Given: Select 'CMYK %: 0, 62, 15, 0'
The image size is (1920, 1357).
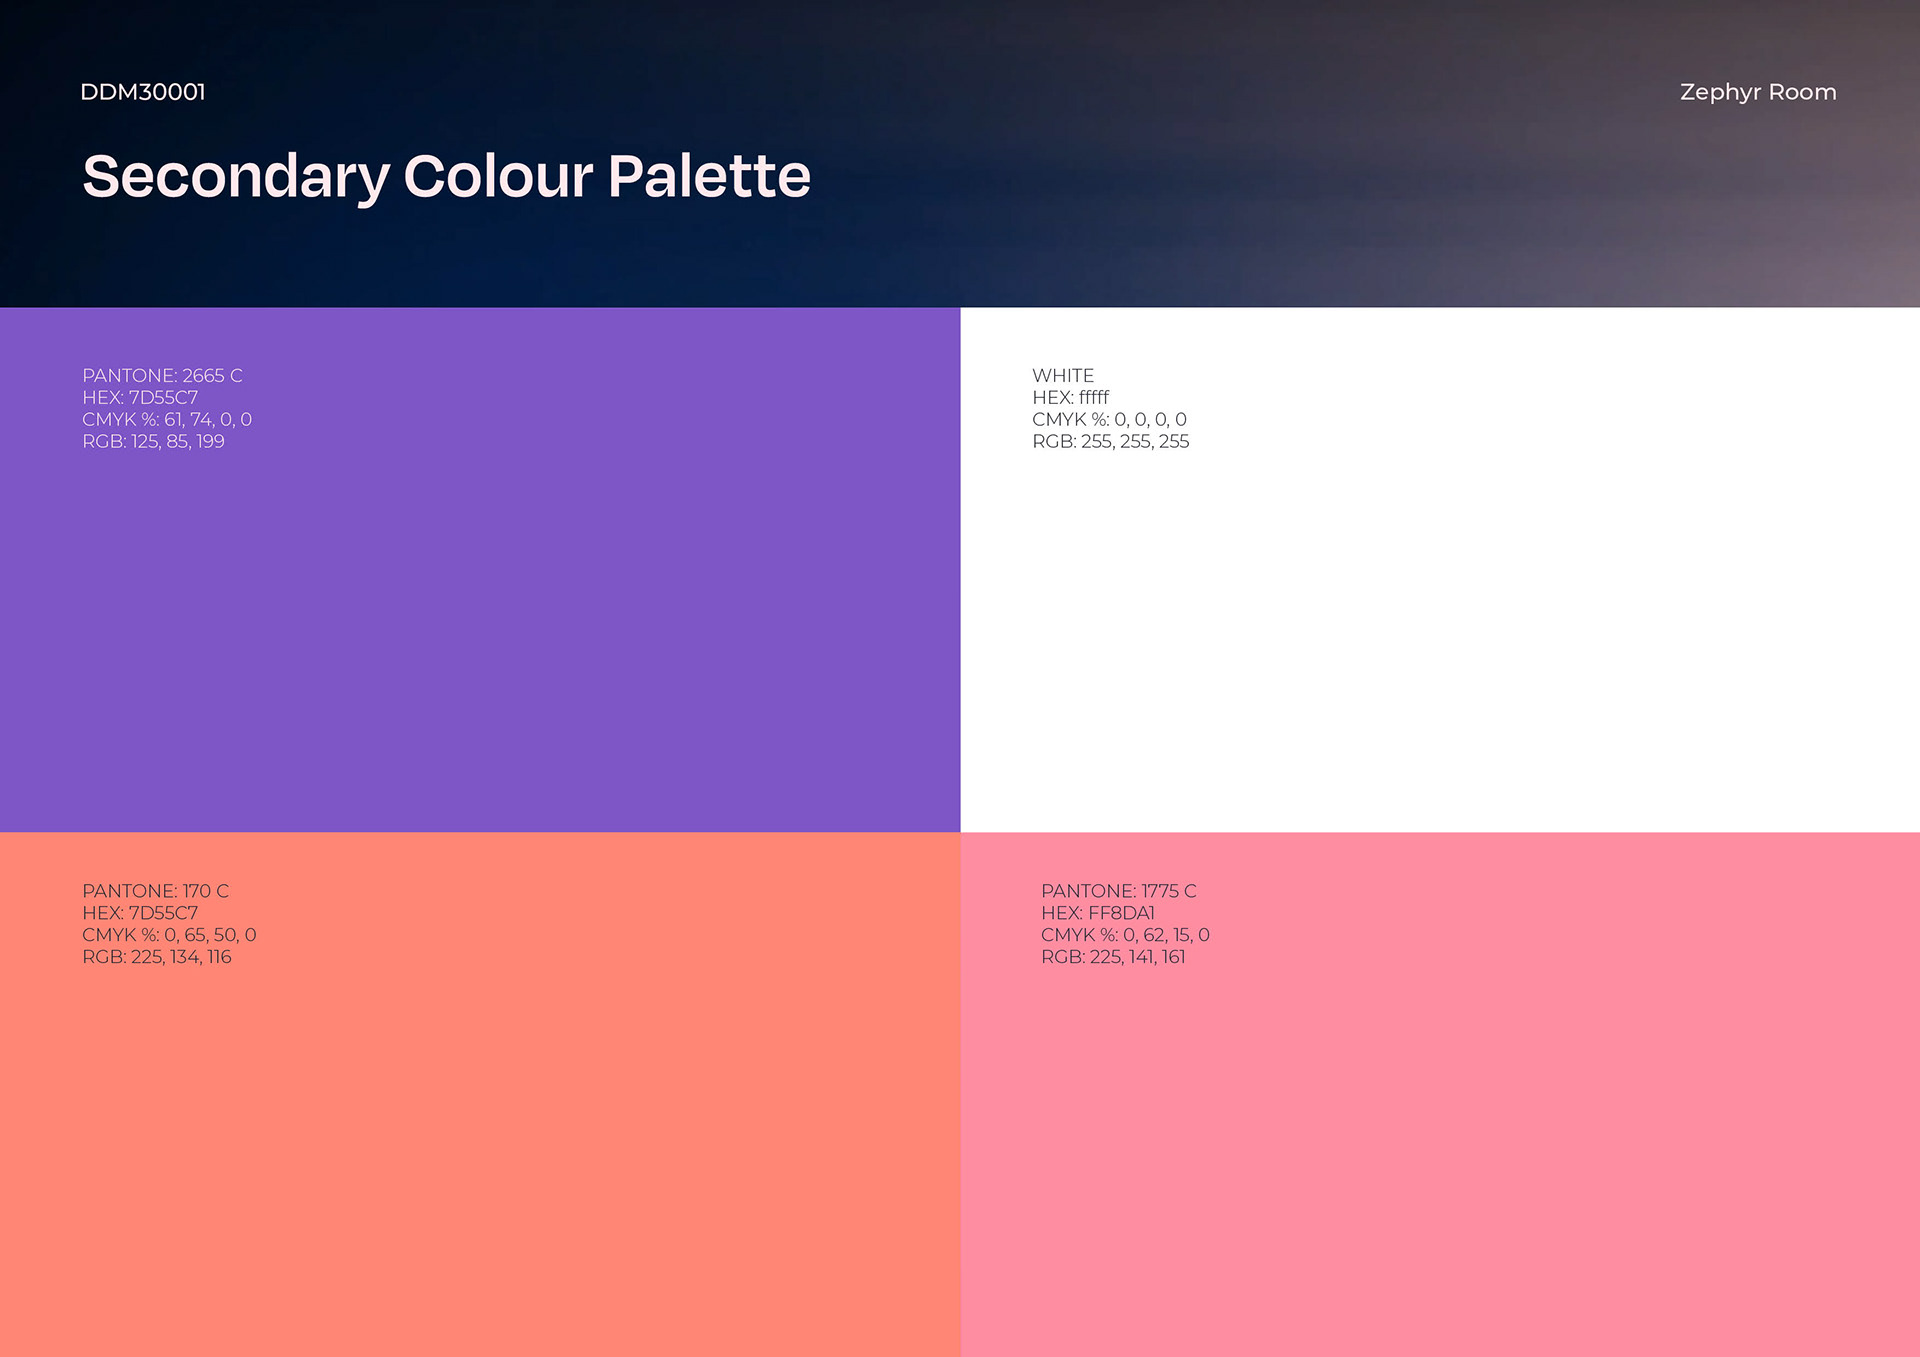Looking at the screenshot, I should tap(1125, 935).
